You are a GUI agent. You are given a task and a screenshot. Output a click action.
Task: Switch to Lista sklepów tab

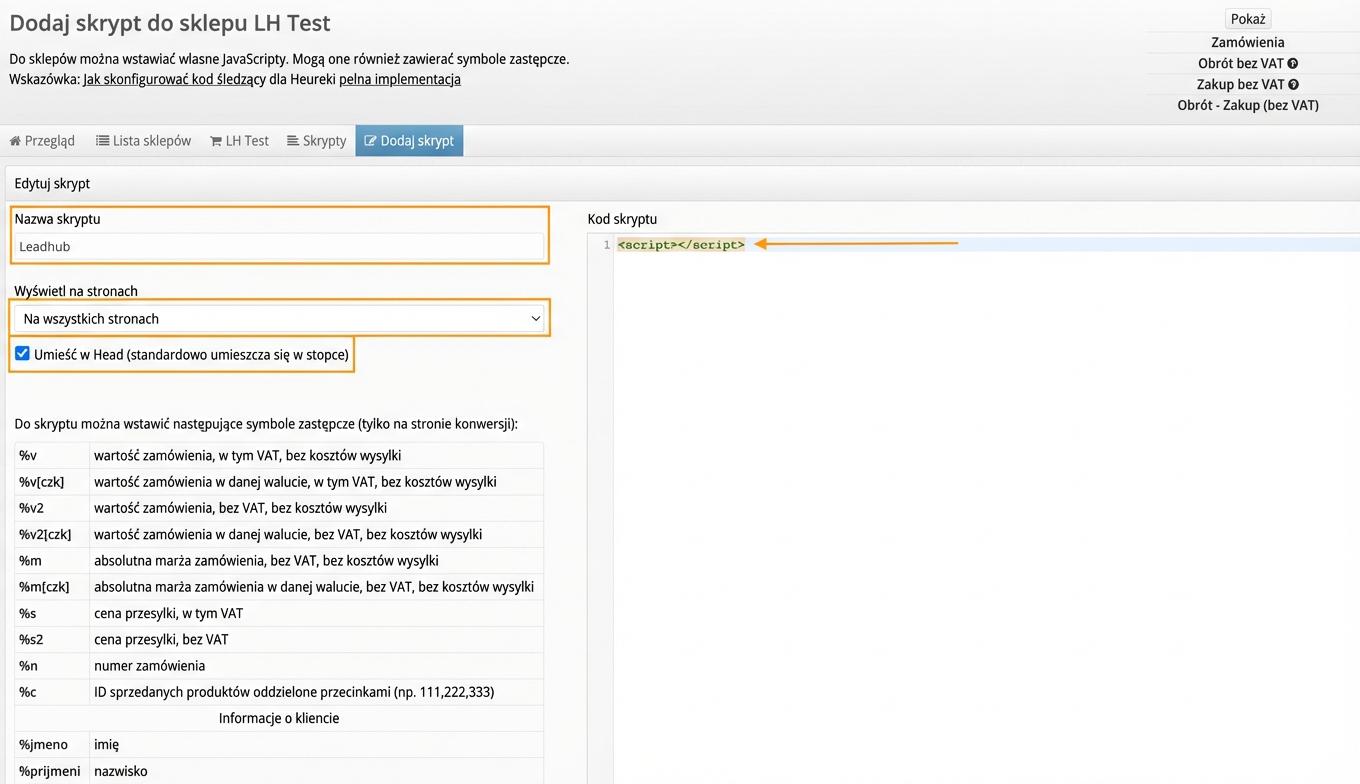[x=143, y=141]
